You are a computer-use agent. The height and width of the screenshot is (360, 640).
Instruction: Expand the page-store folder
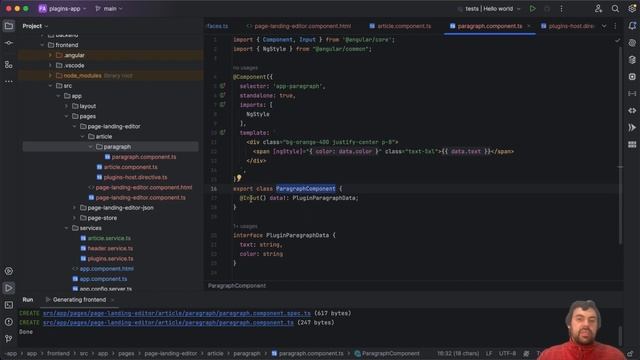(x=75, y=218)
